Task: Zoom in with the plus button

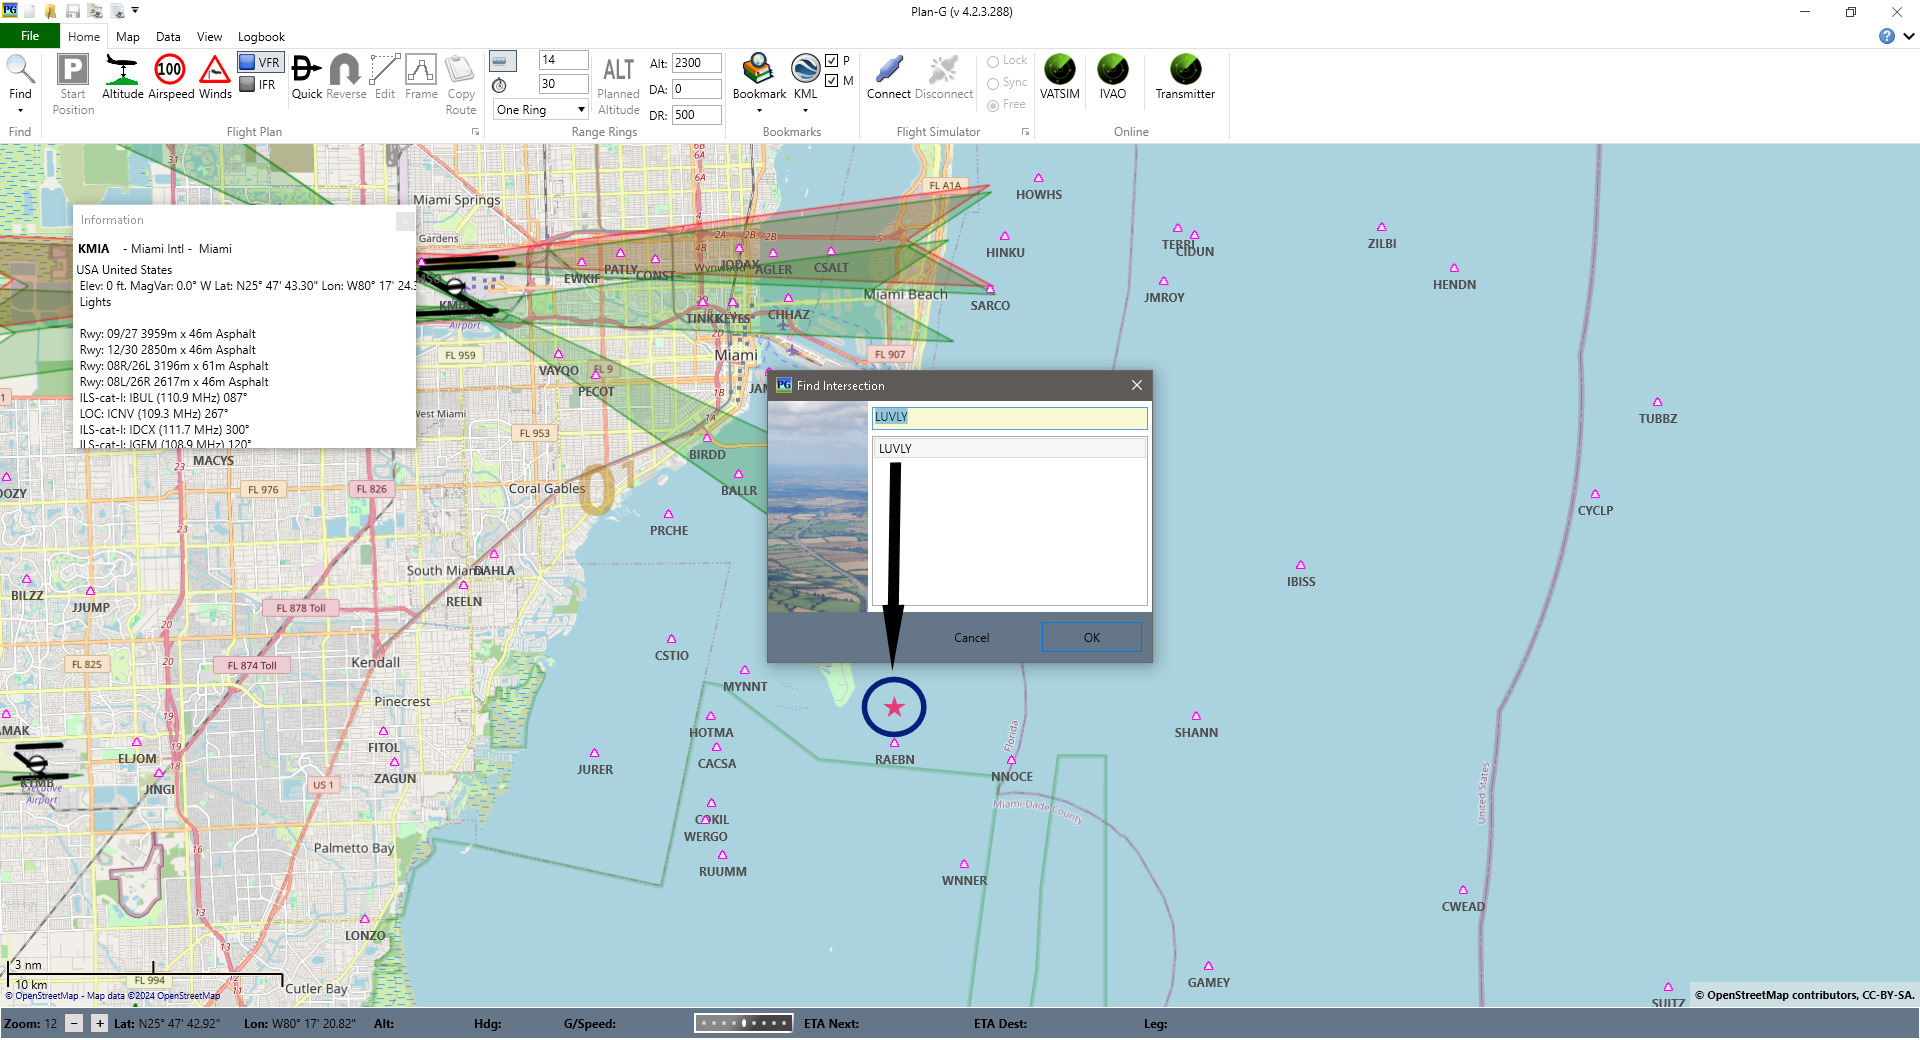Action: tap(99, 1023)
